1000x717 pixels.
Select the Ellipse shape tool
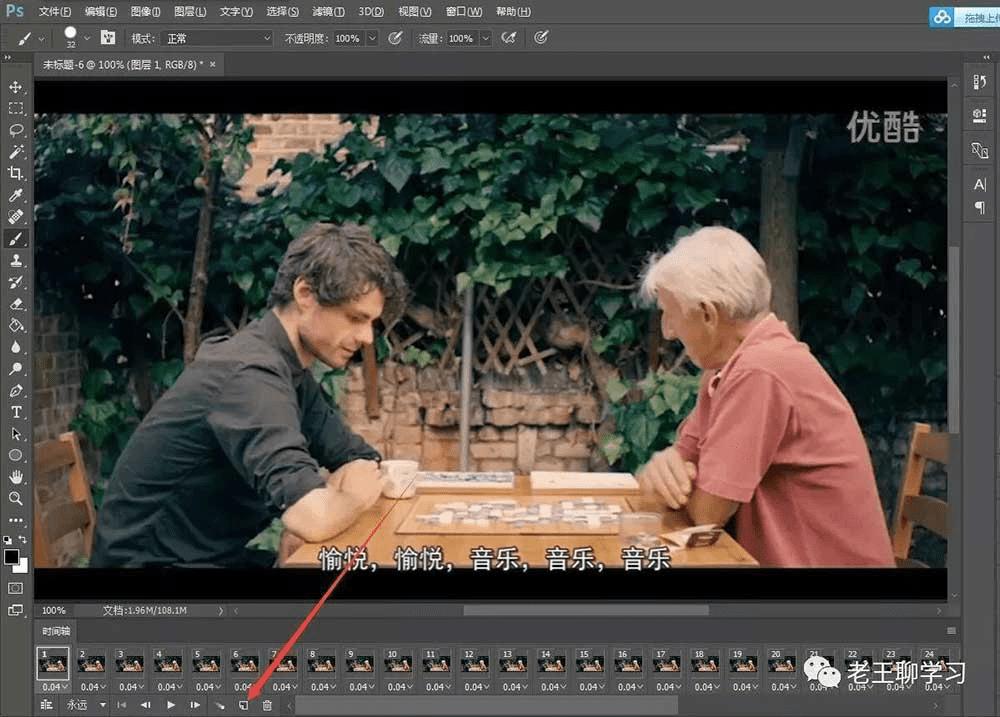[16, 455]
